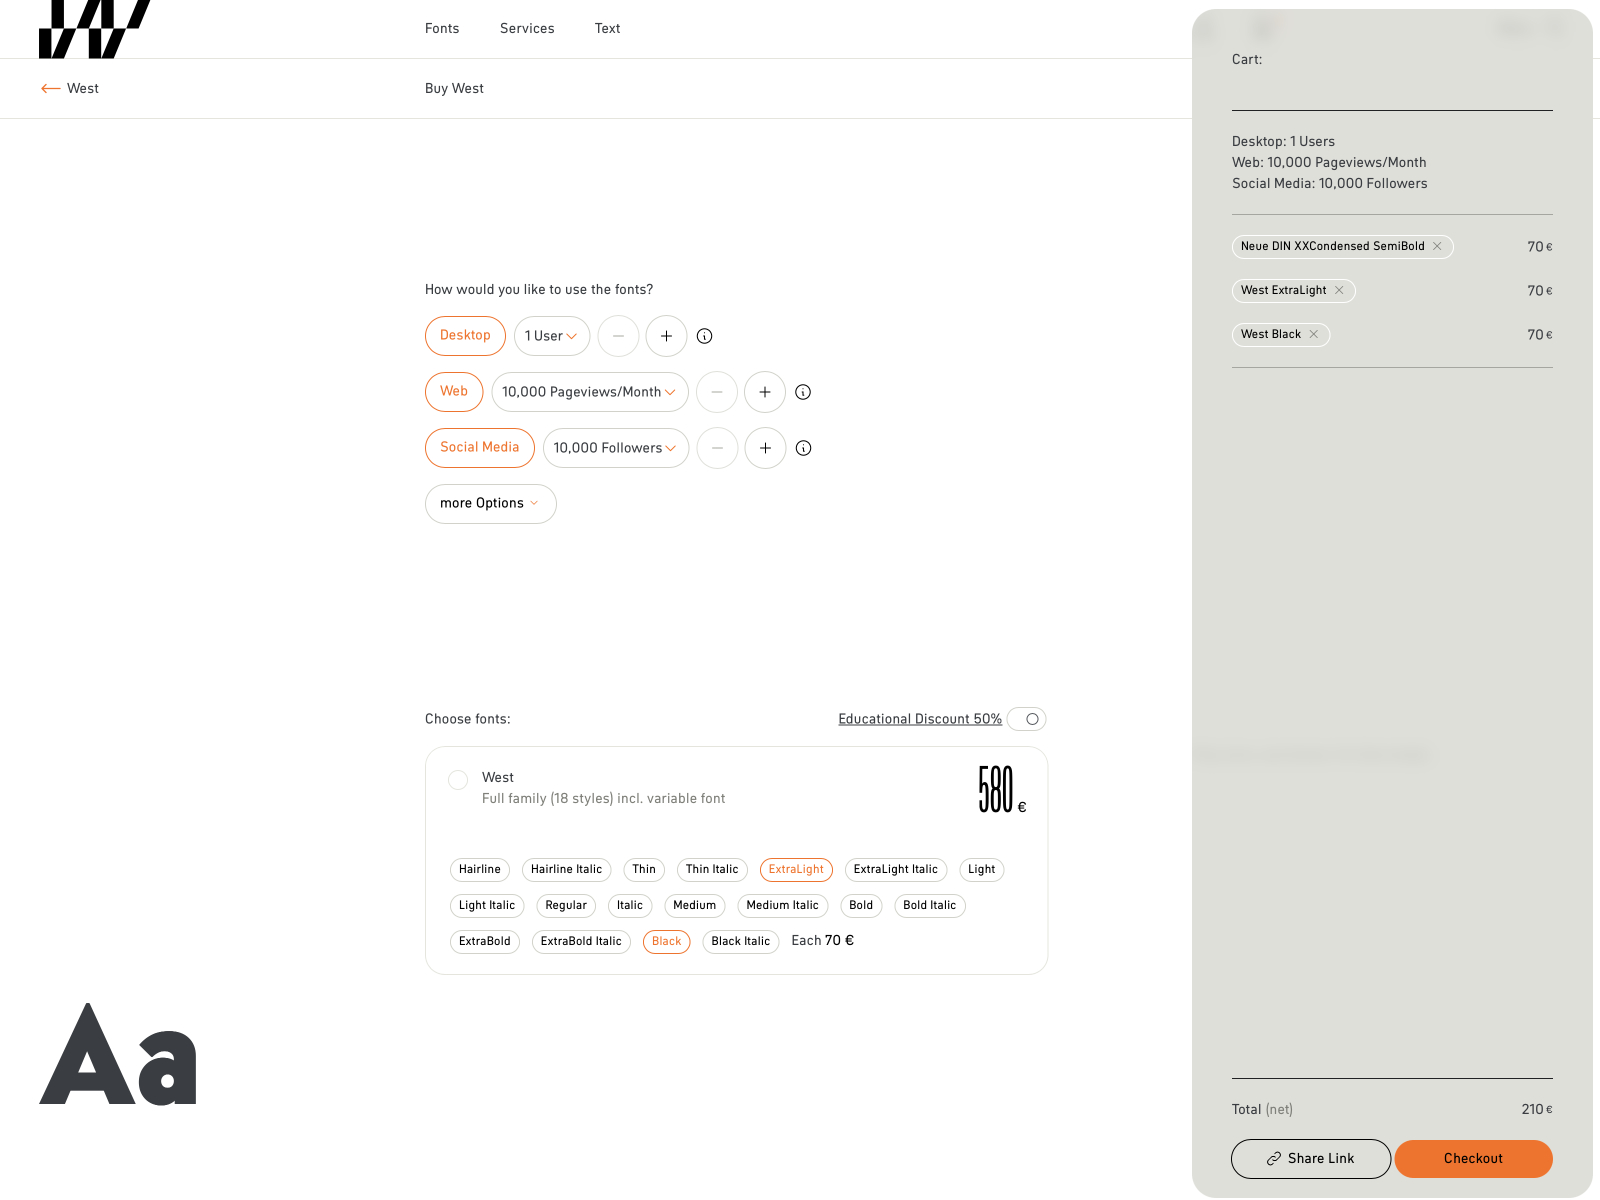This screenshot has width=1600, height=1200.
Task: Decrease Web pageviews with minus button
Action: [x=717, y=392]
